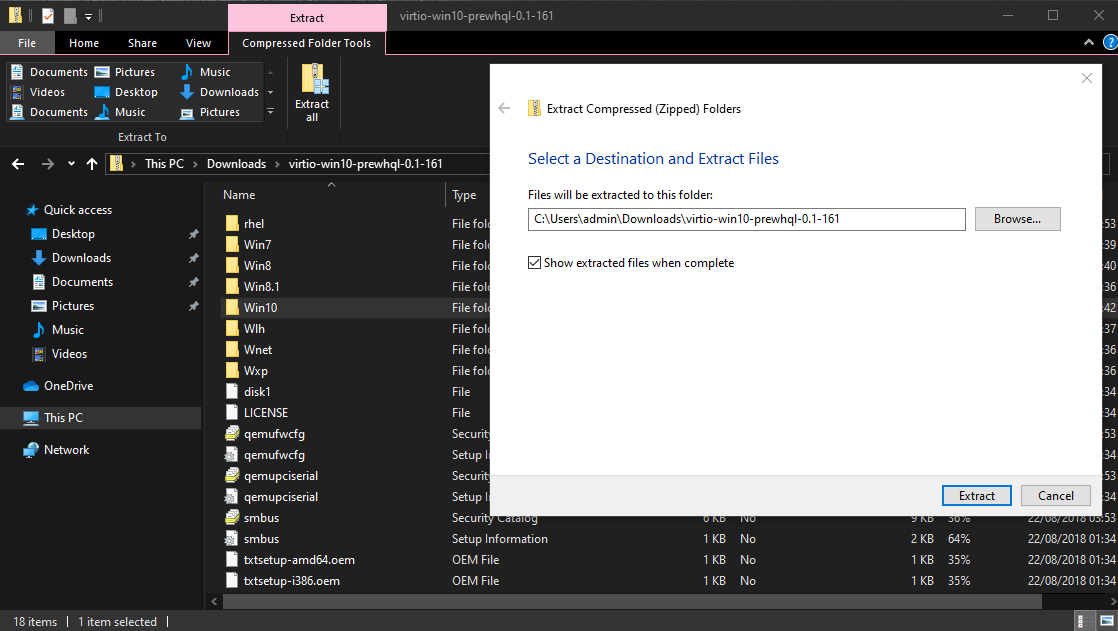
Task: Open Documents in the navigation pane
Action: point(72,282)
